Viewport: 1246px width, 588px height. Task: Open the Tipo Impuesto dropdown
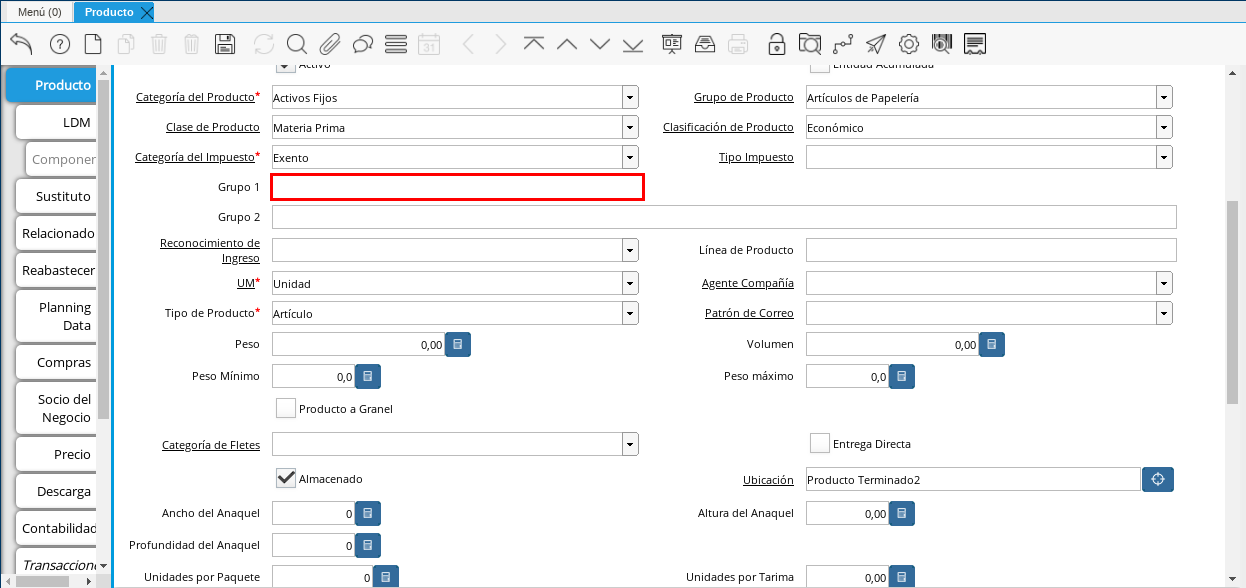[1164, 157]
